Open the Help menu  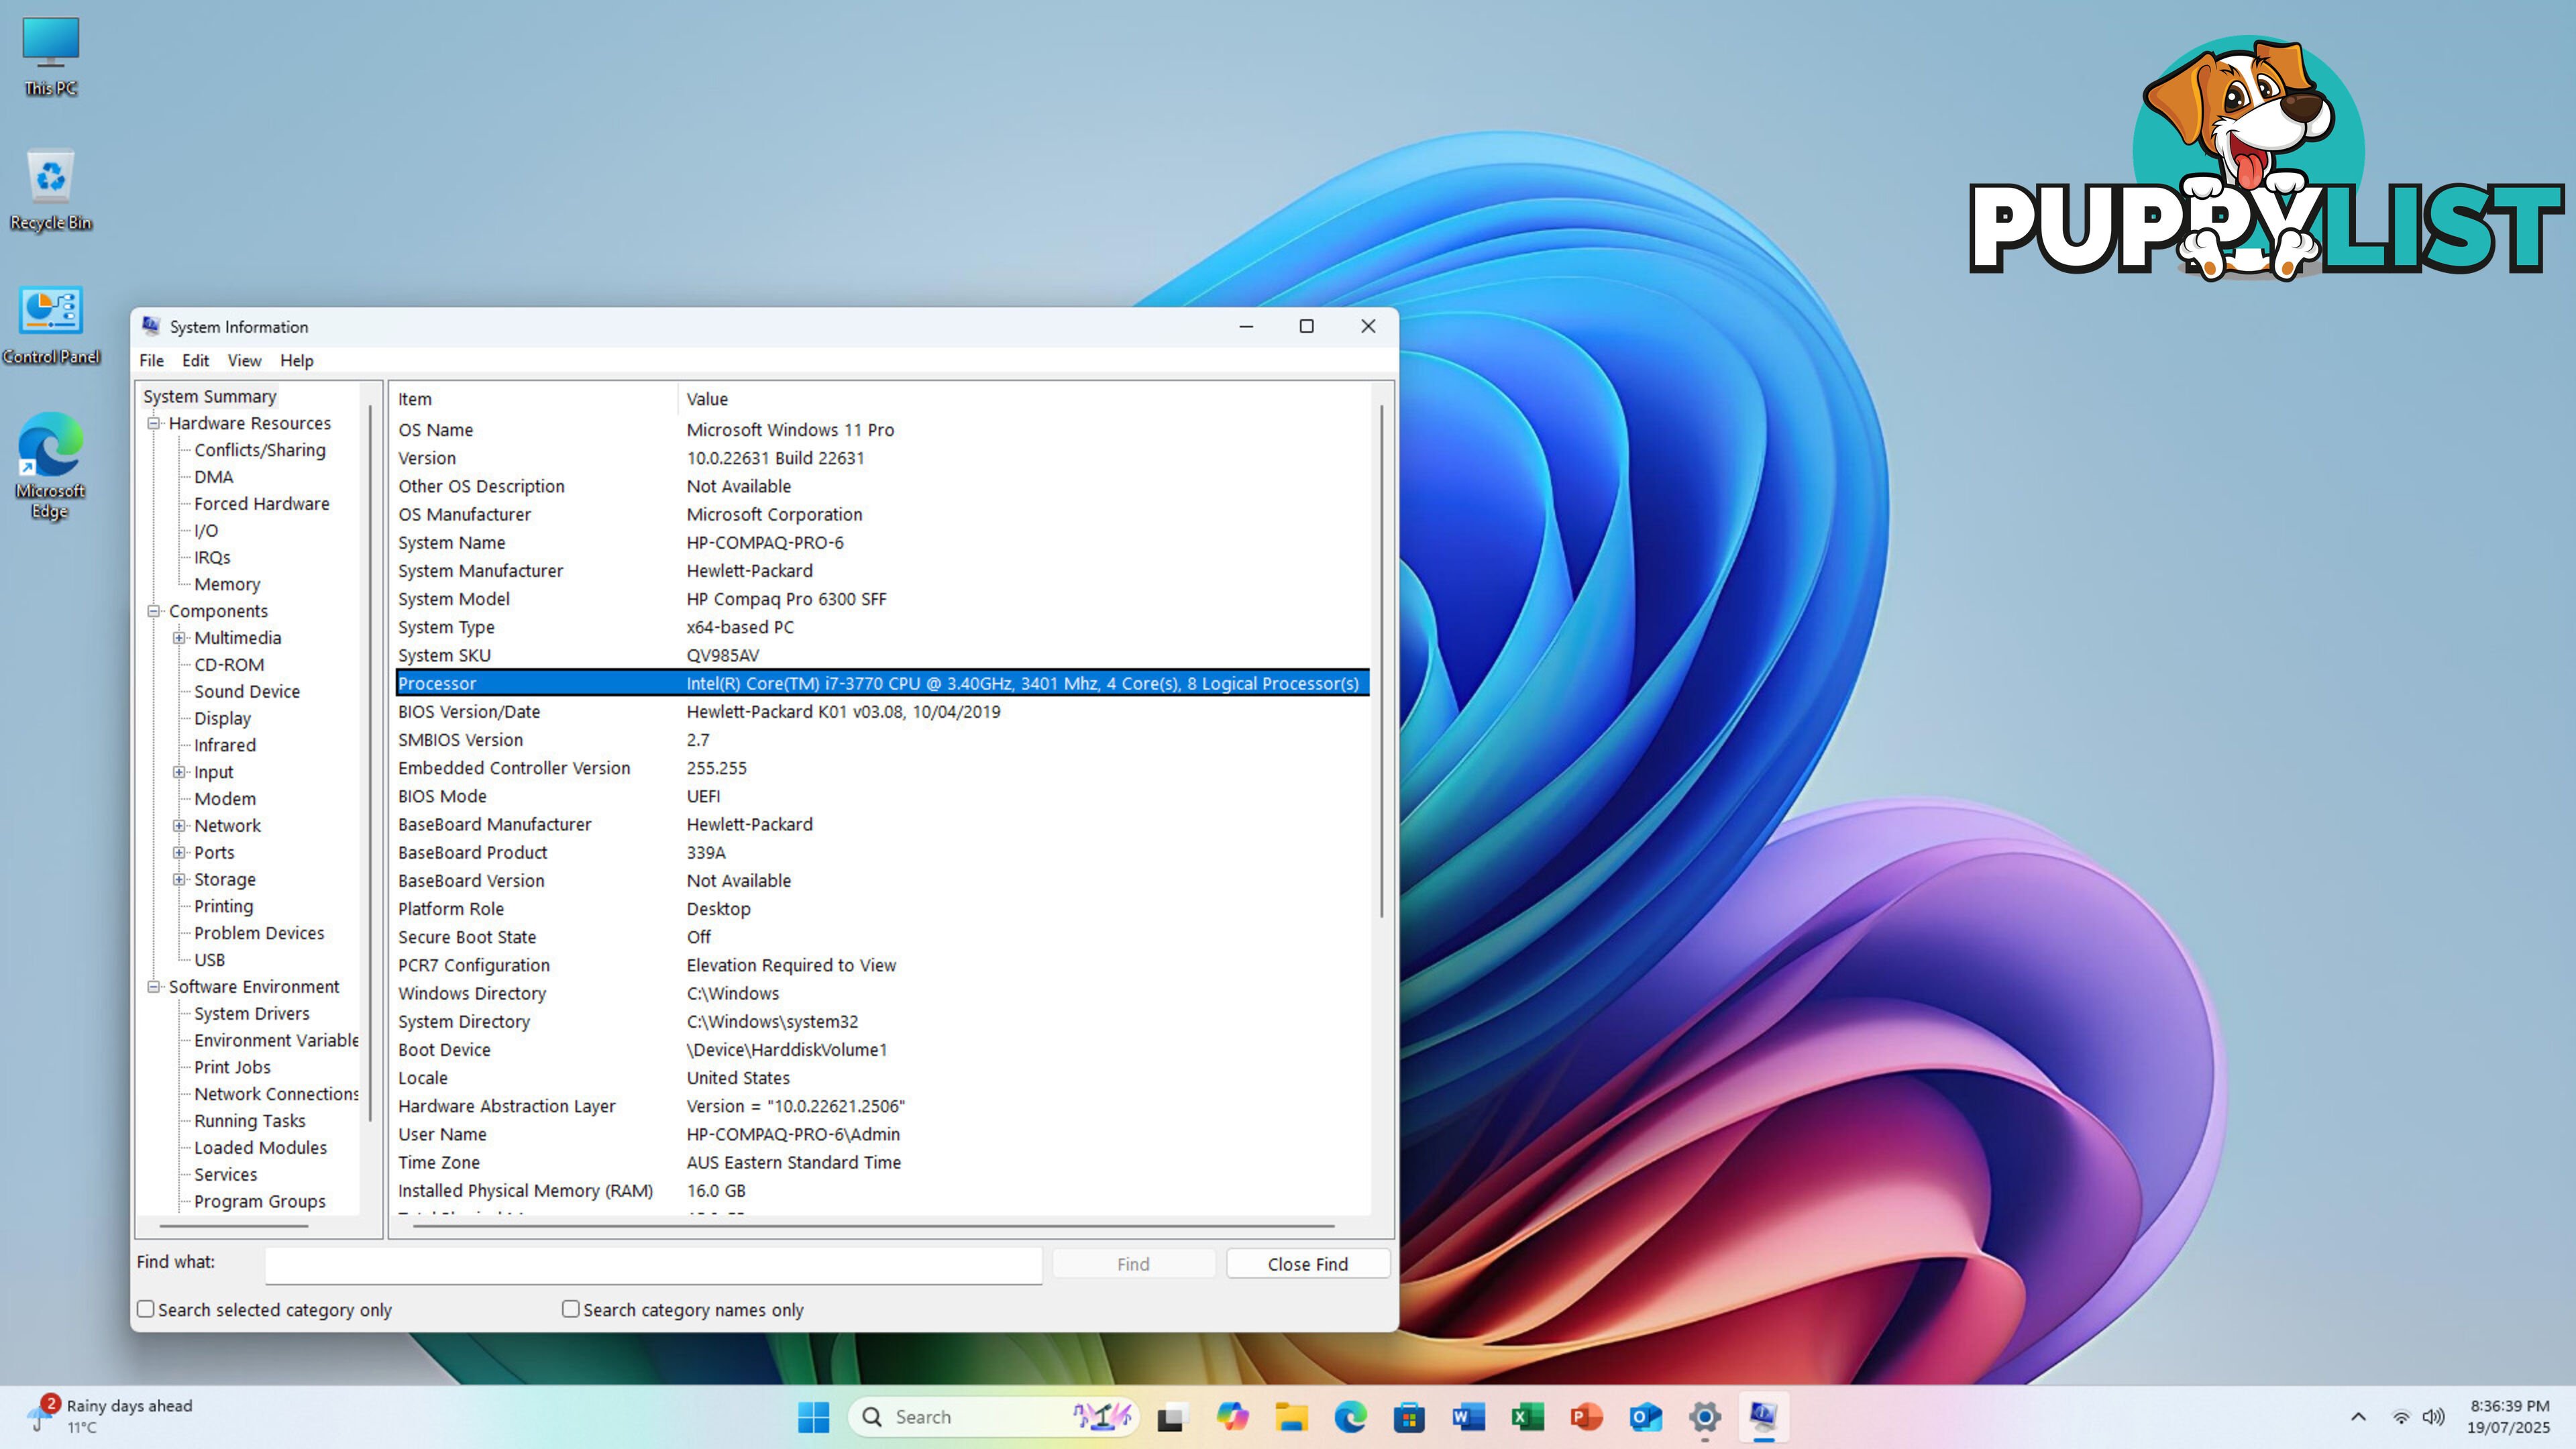pyautogui.click(x=297, y=360)
